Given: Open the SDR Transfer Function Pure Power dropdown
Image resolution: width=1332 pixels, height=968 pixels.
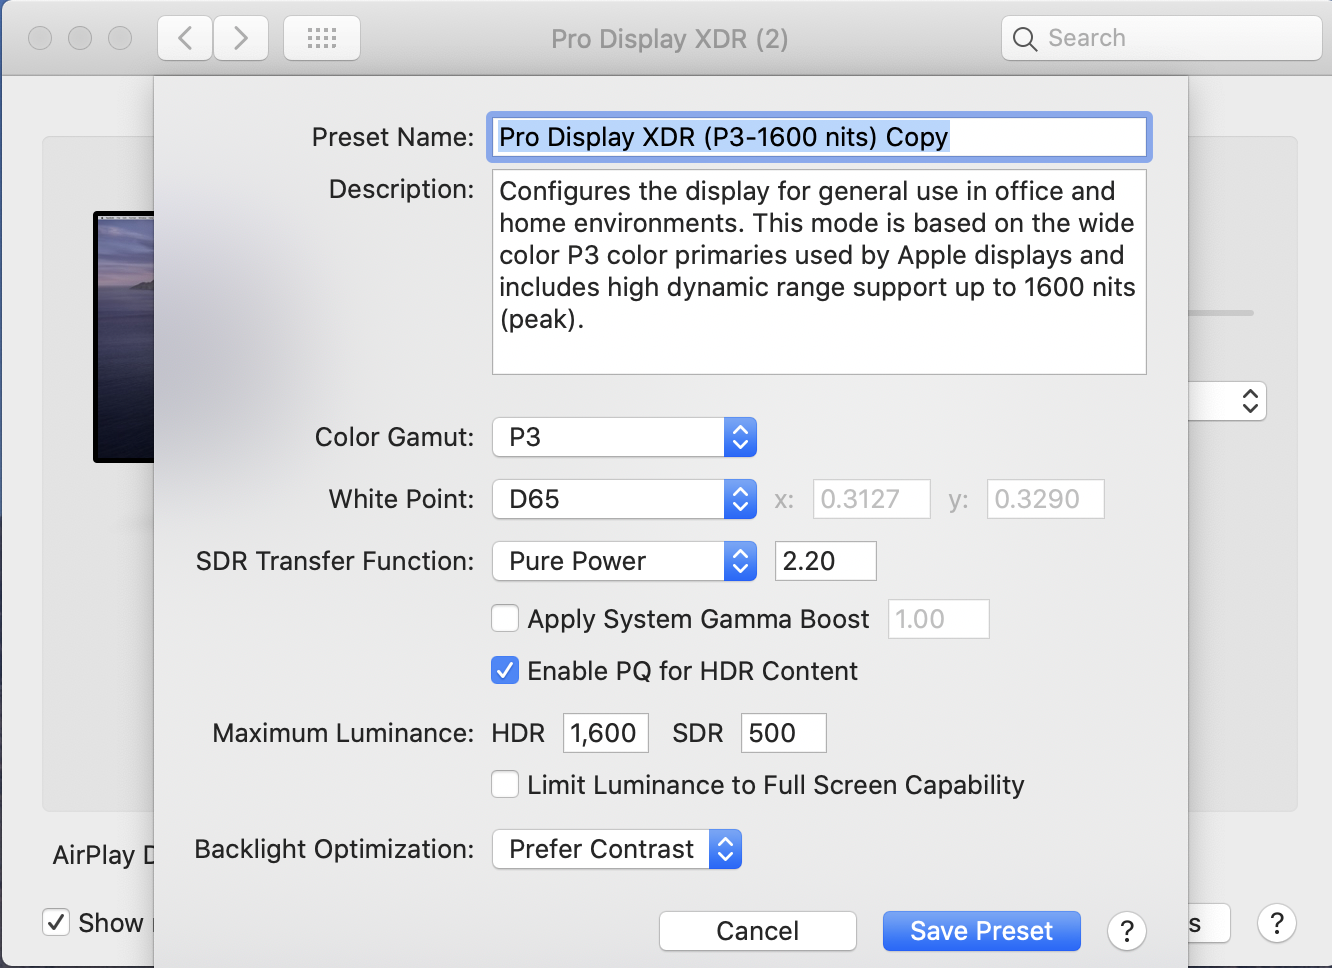Looking at the screenshot, I should tap(624, 561).
